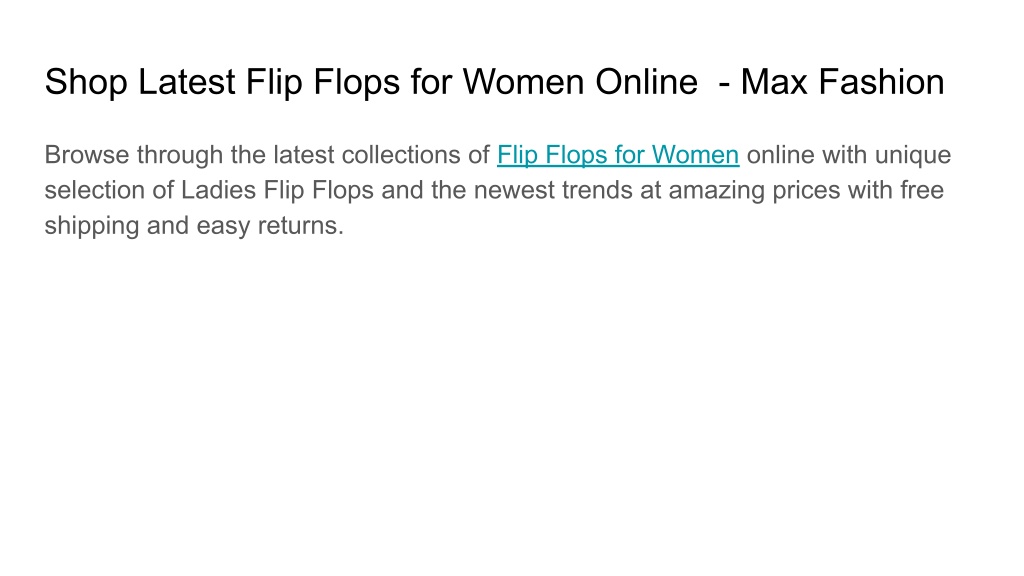Click the dash separator in the title

tap(724, 85)
